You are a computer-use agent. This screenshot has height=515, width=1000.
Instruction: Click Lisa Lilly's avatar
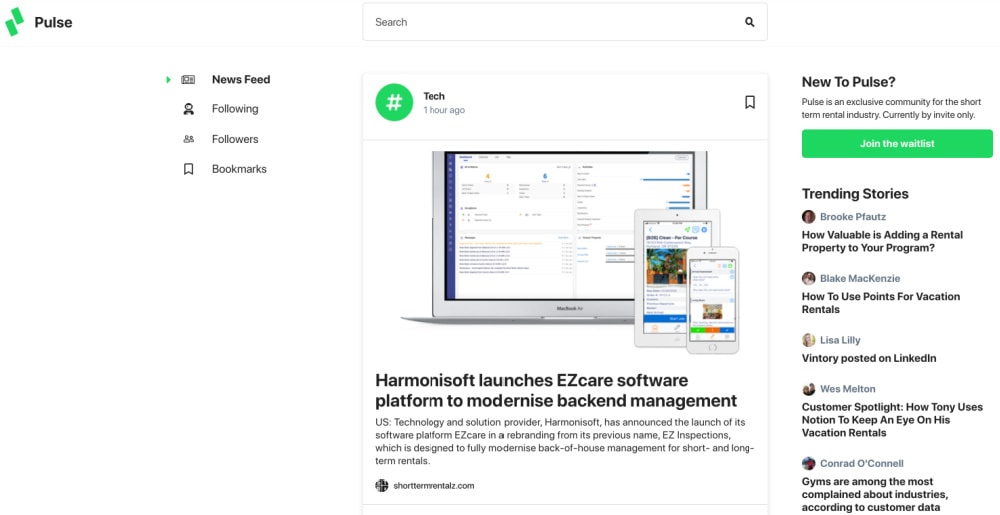[809, 340]
